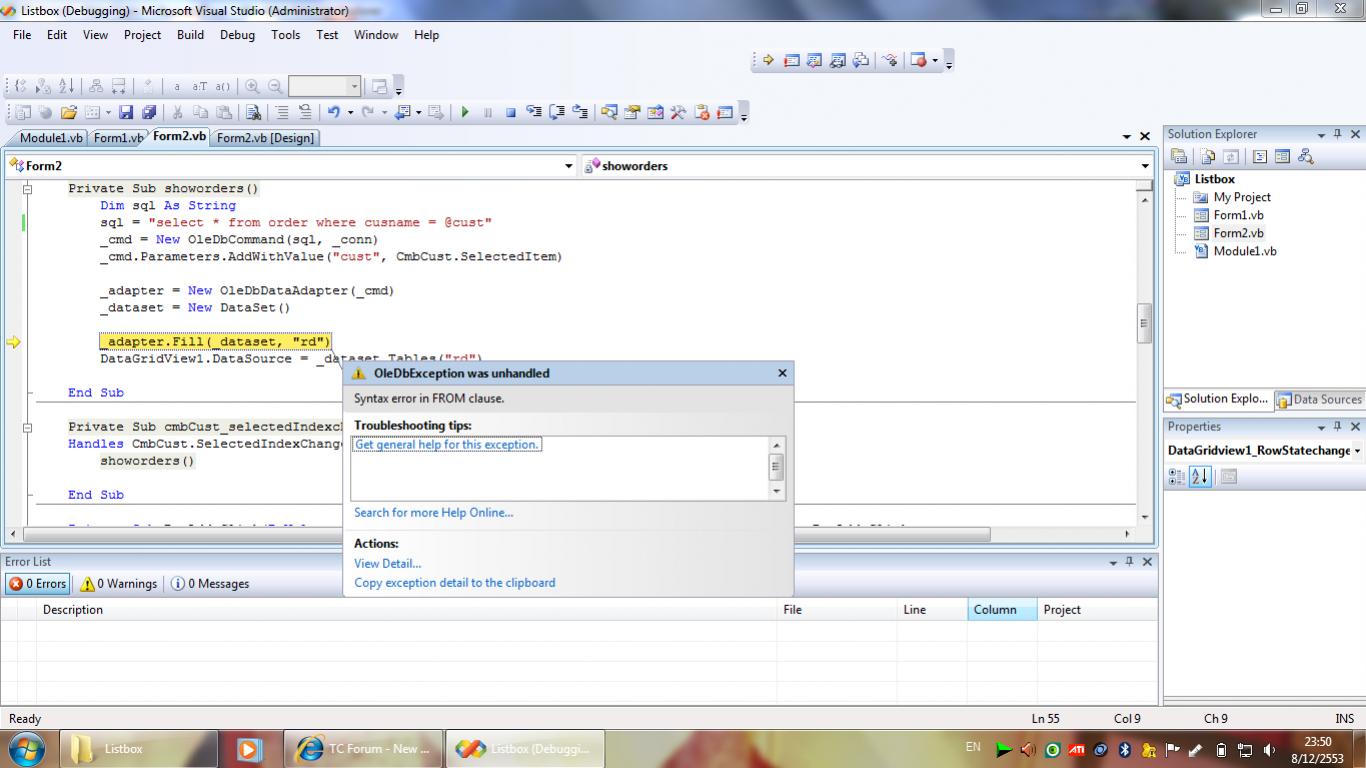
Task: Toggle the 0 Warnings filter button
Action: pos(118,584)
